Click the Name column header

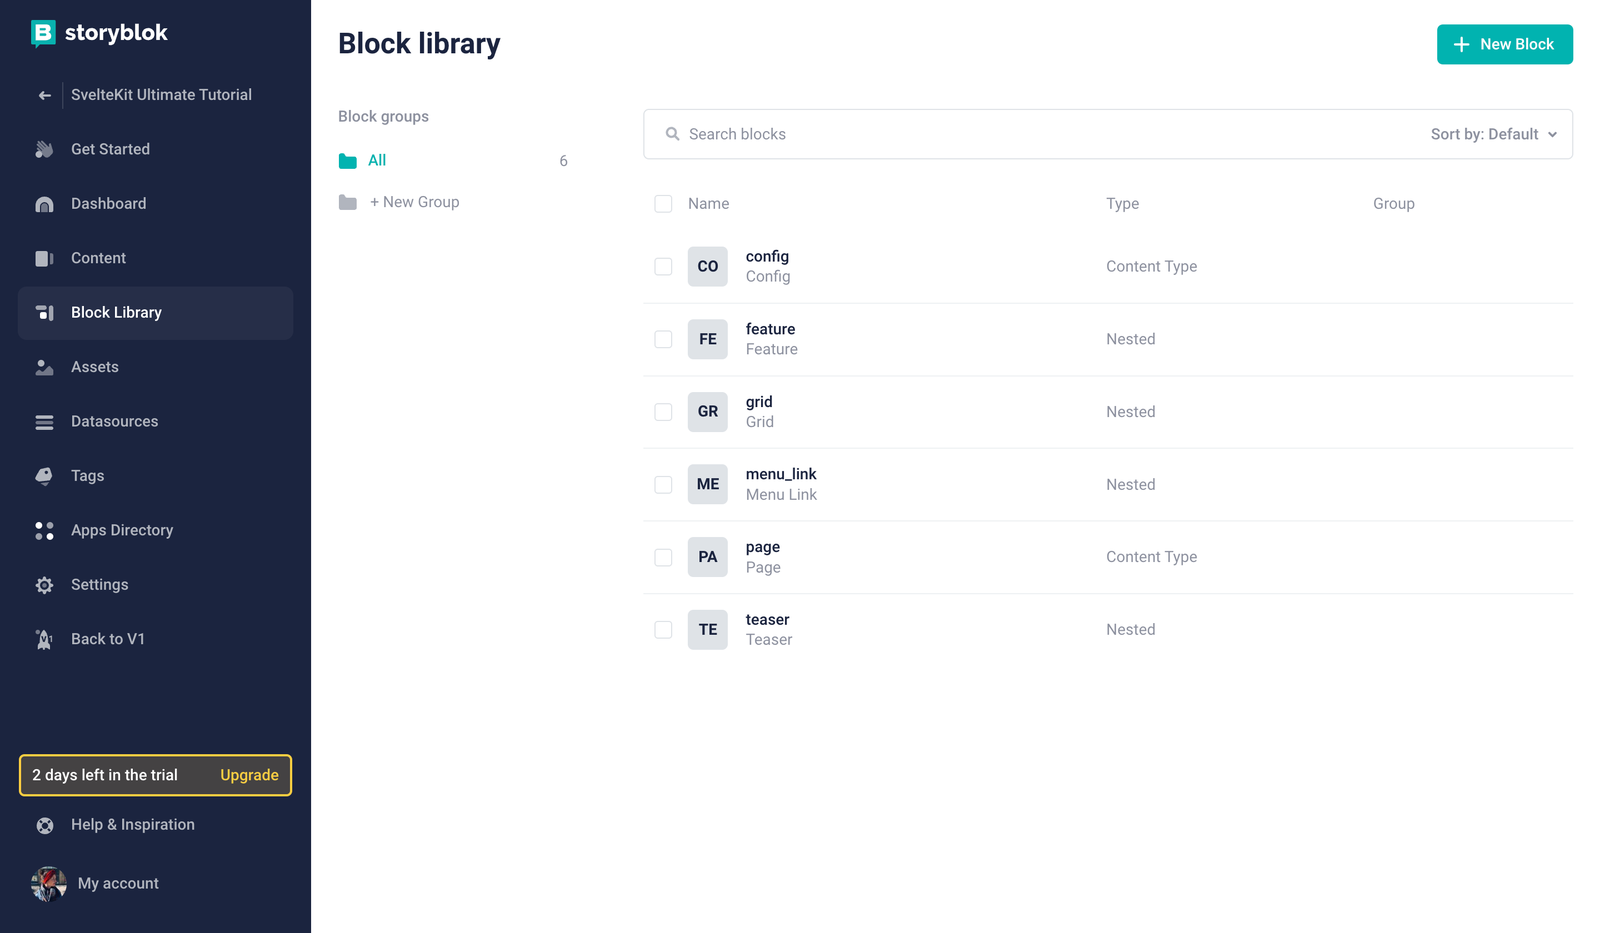708,204
